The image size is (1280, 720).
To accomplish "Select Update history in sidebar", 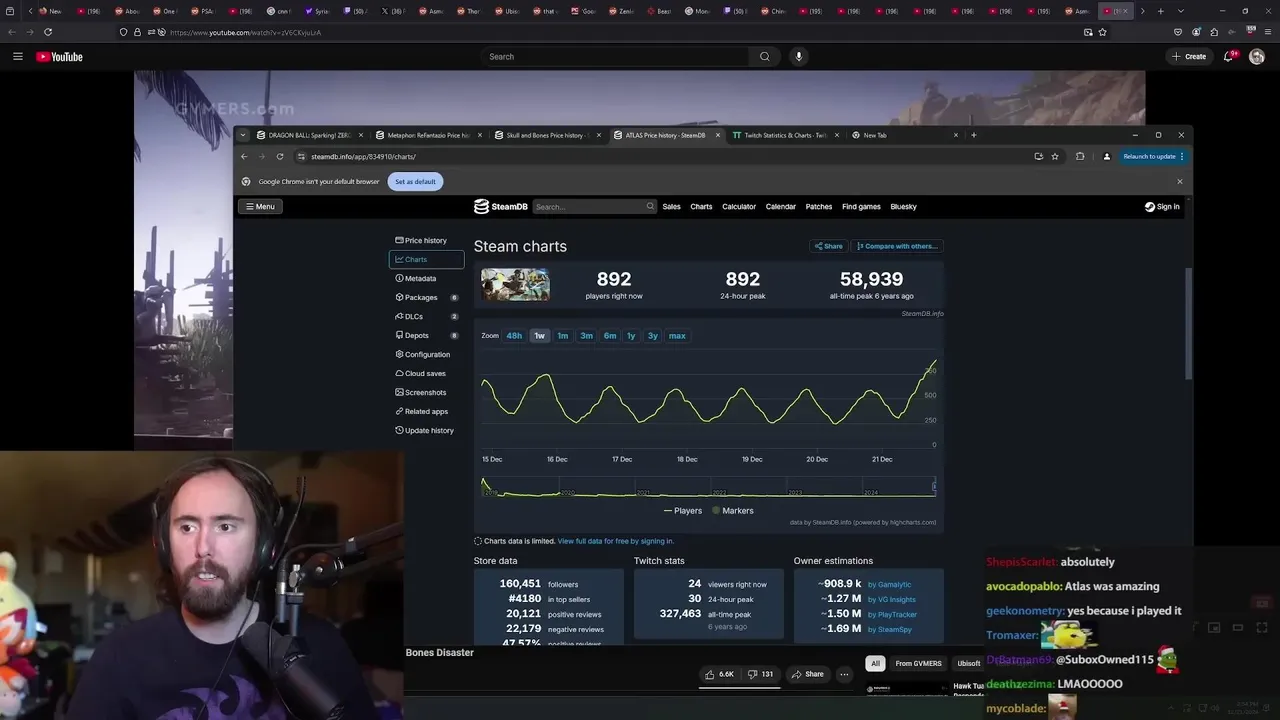I will (x=426, y=431).
